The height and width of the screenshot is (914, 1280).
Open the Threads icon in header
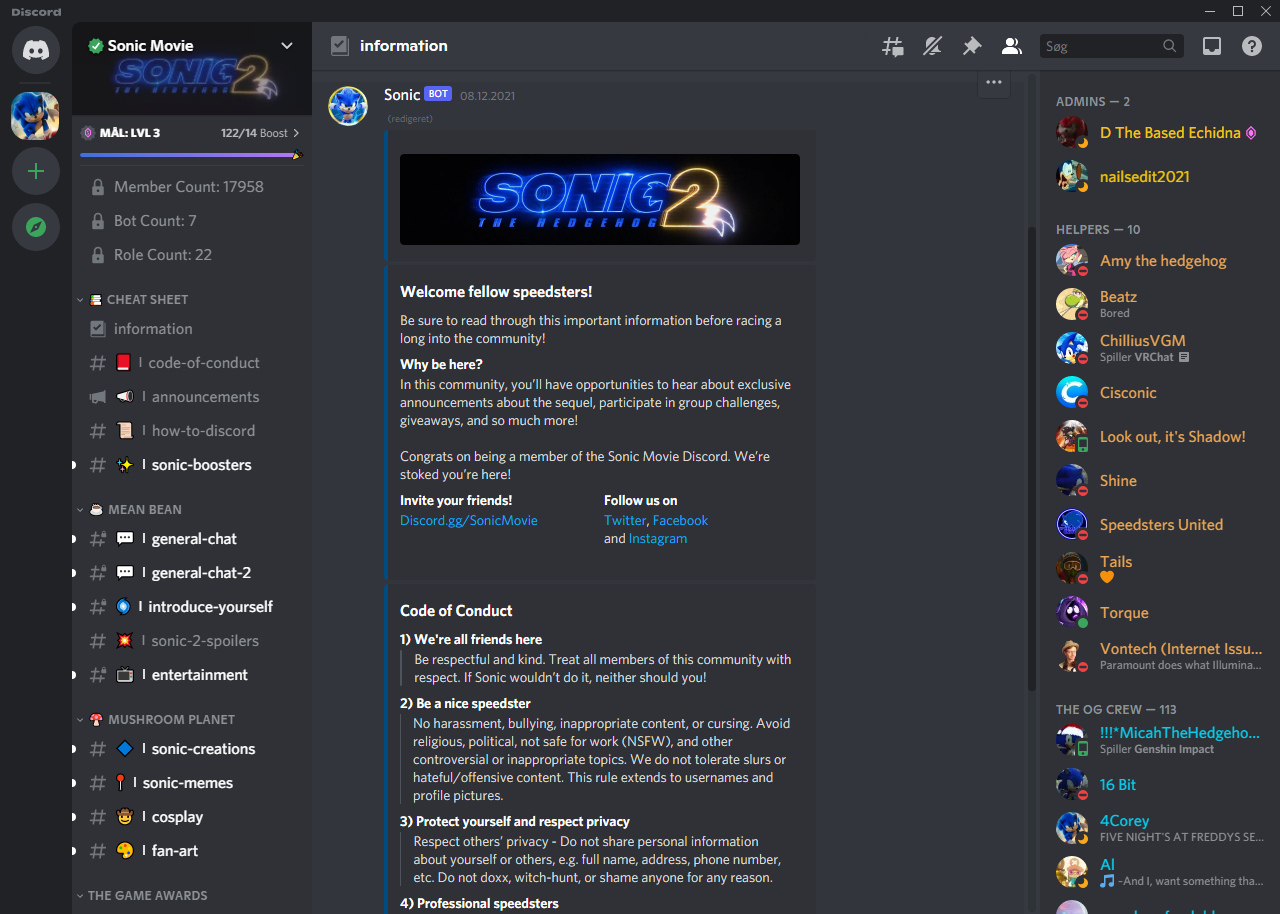click(x=892, y=46)
